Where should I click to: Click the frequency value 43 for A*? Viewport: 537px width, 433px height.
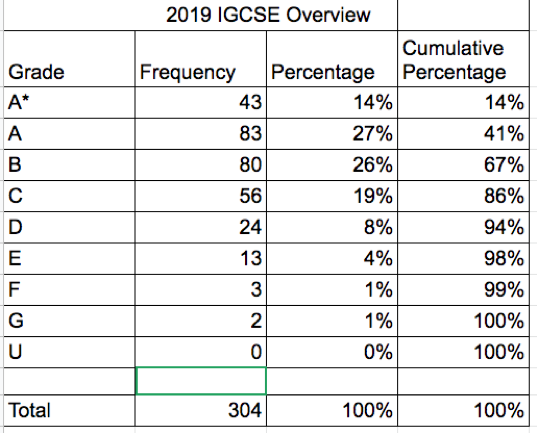(201, 102)
